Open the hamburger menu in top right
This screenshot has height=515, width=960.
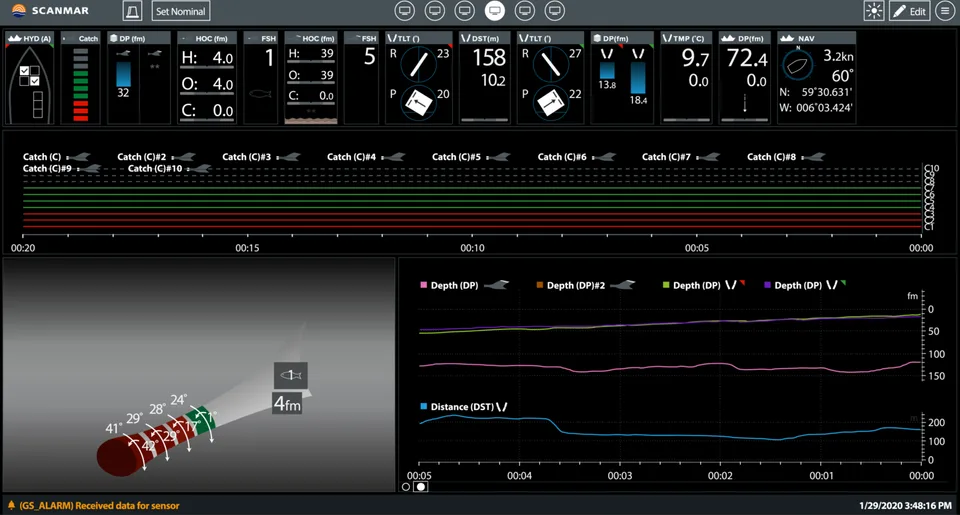(945, 11)
